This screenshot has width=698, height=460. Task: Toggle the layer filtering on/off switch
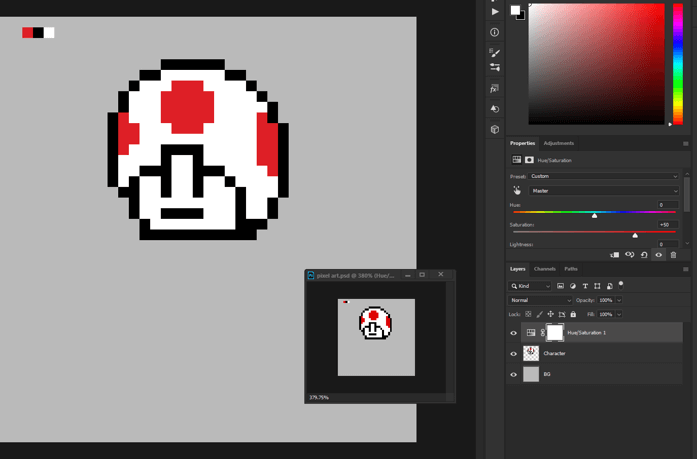click(x=621, y=285)
